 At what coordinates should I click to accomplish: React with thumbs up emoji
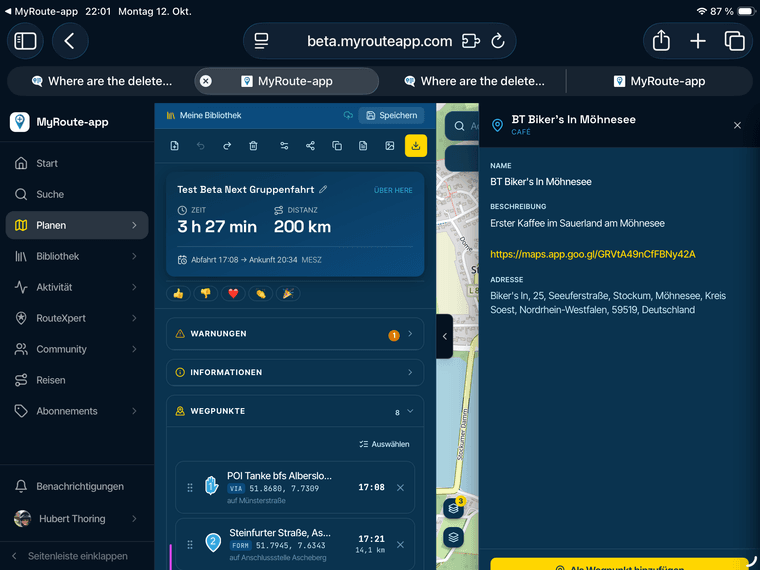pos(178,293)
